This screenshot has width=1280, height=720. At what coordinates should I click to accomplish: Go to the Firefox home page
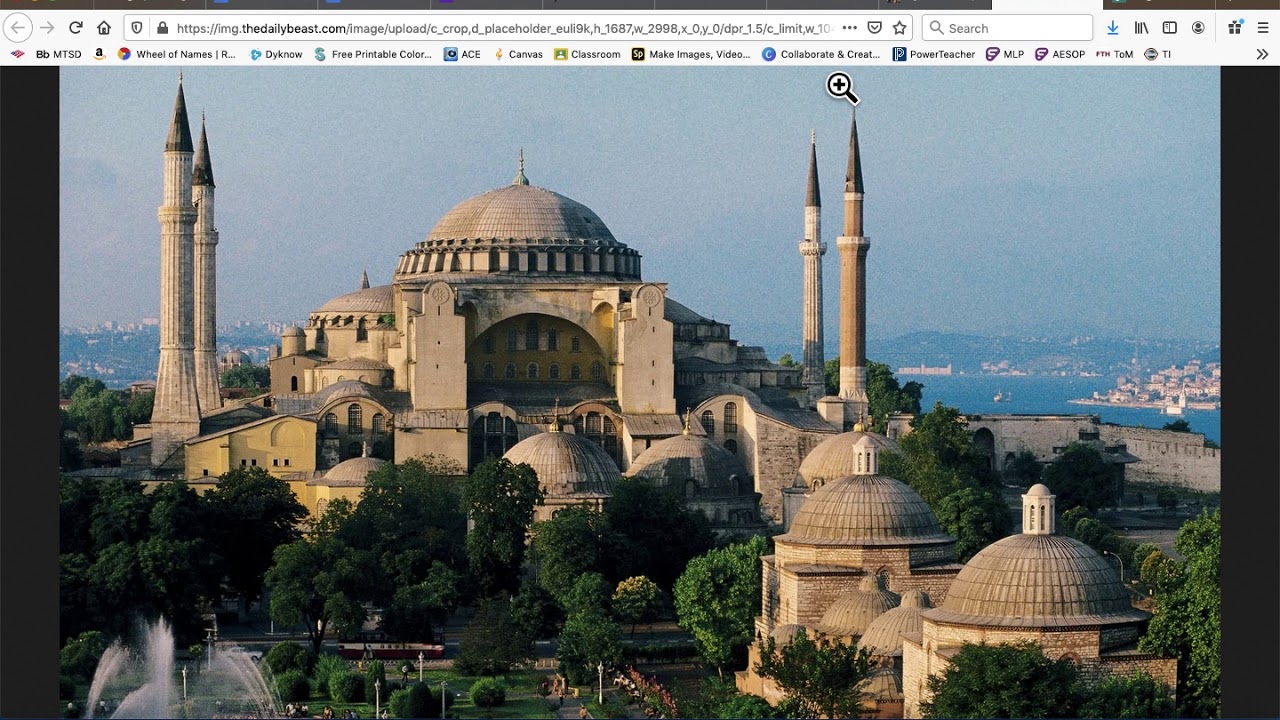104,28
